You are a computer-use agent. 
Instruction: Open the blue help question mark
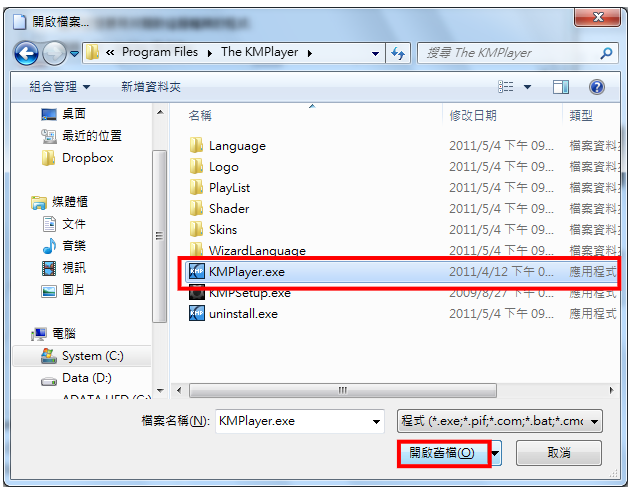point(597,87)
